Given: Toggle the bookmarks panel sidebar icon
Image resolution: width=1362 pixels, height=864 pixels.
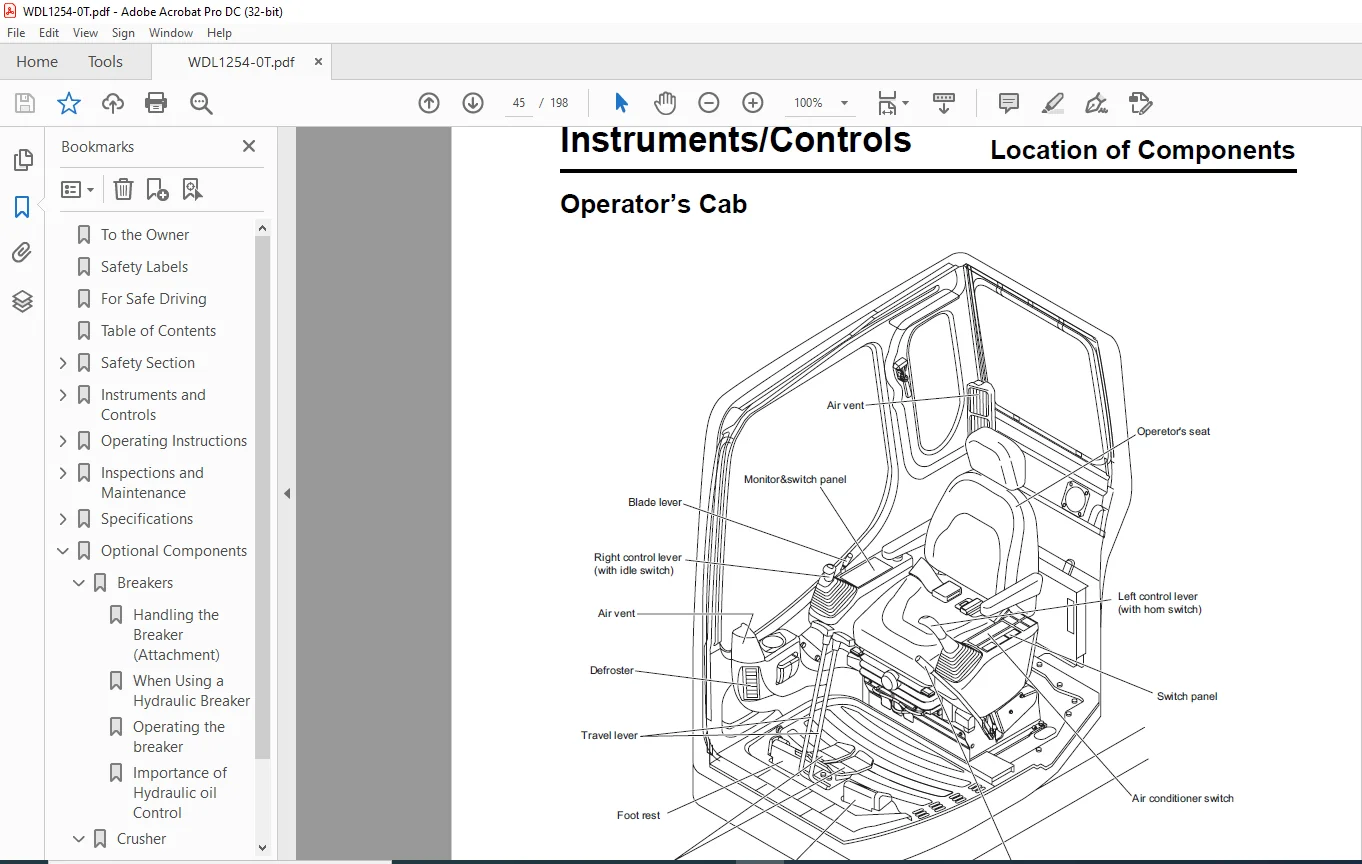Looking at the screenshot, I should tap(22, 207).
